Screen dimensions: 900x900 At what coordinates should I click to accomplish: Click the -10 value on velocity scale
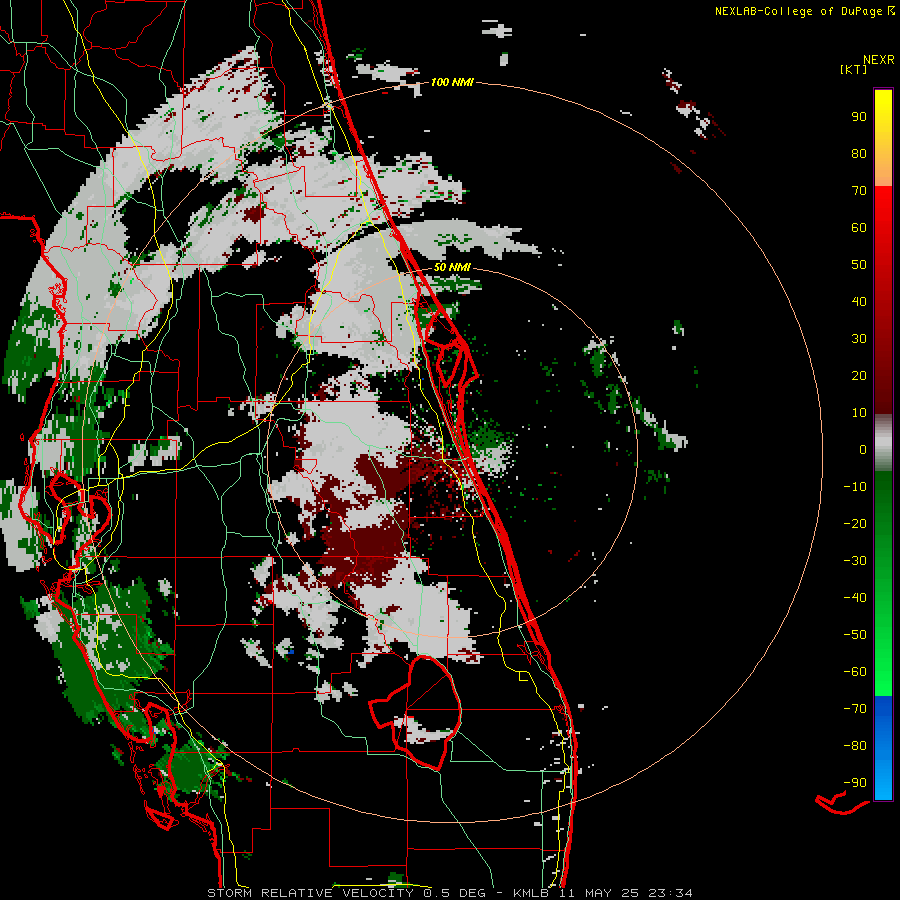[x=855, y=487]
